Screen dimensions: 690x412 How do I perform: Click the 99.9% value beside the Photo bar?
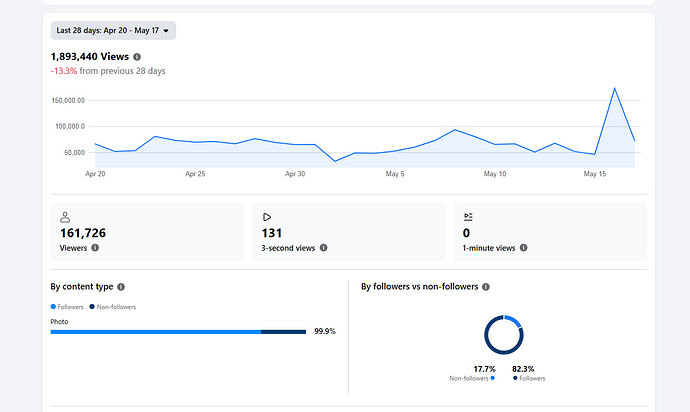325,331
